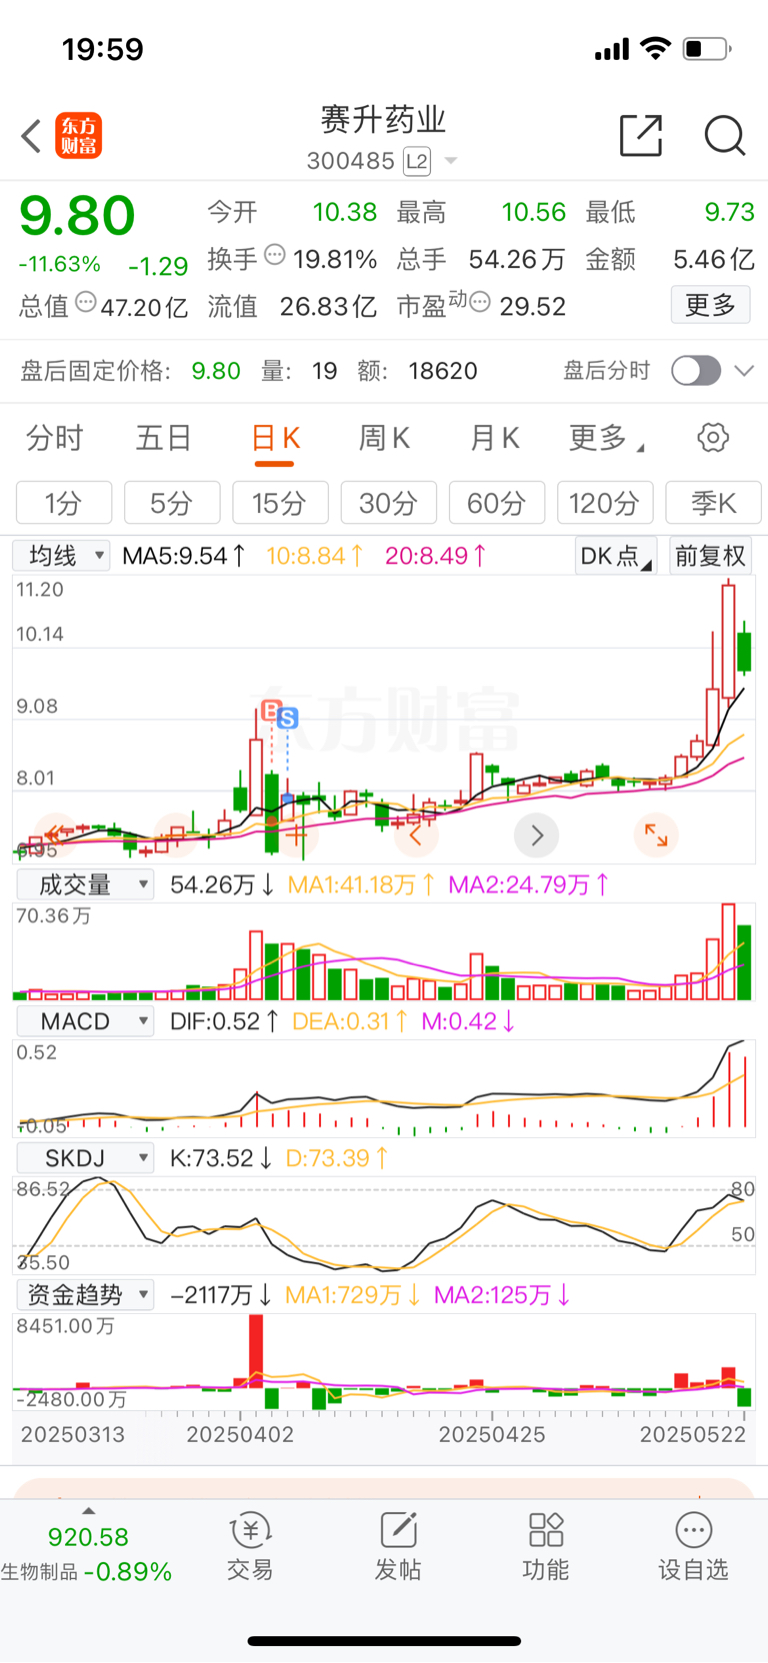Toggle the 盘后分时 switch
768x1663 pixels.
696,371
